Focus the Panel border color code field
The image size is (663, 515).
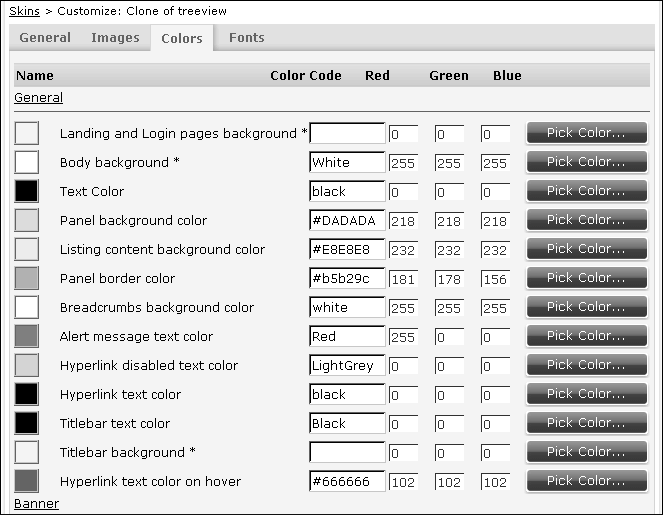click(x=347, y=278)
